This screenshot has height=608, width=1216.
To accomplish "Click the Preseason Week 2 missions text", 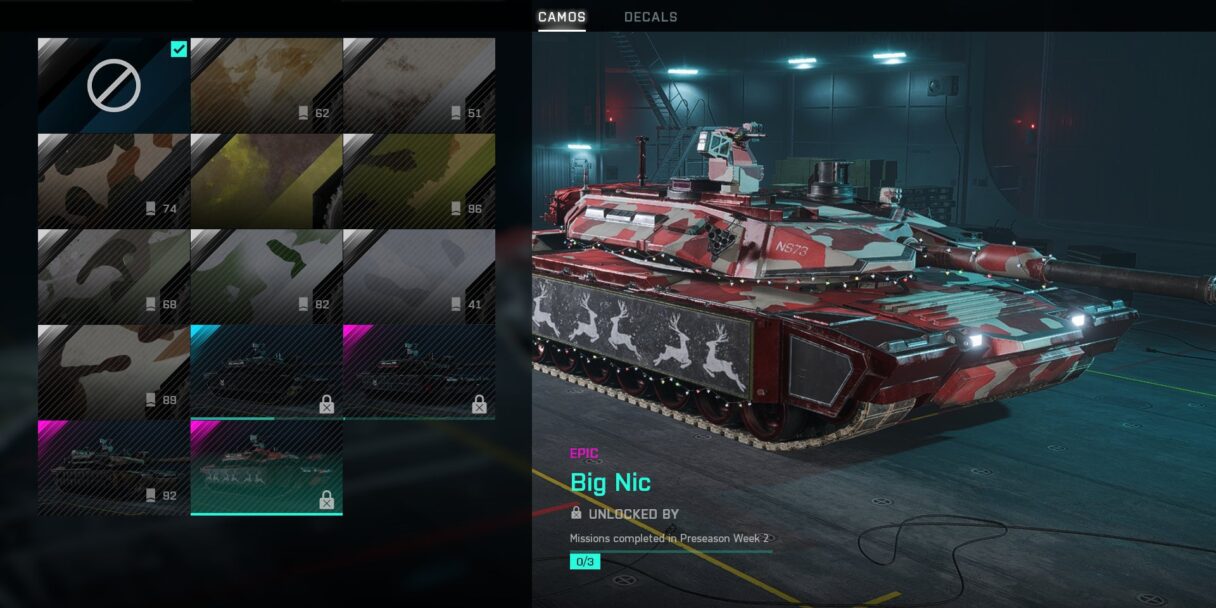I will (x=669, y=538).
